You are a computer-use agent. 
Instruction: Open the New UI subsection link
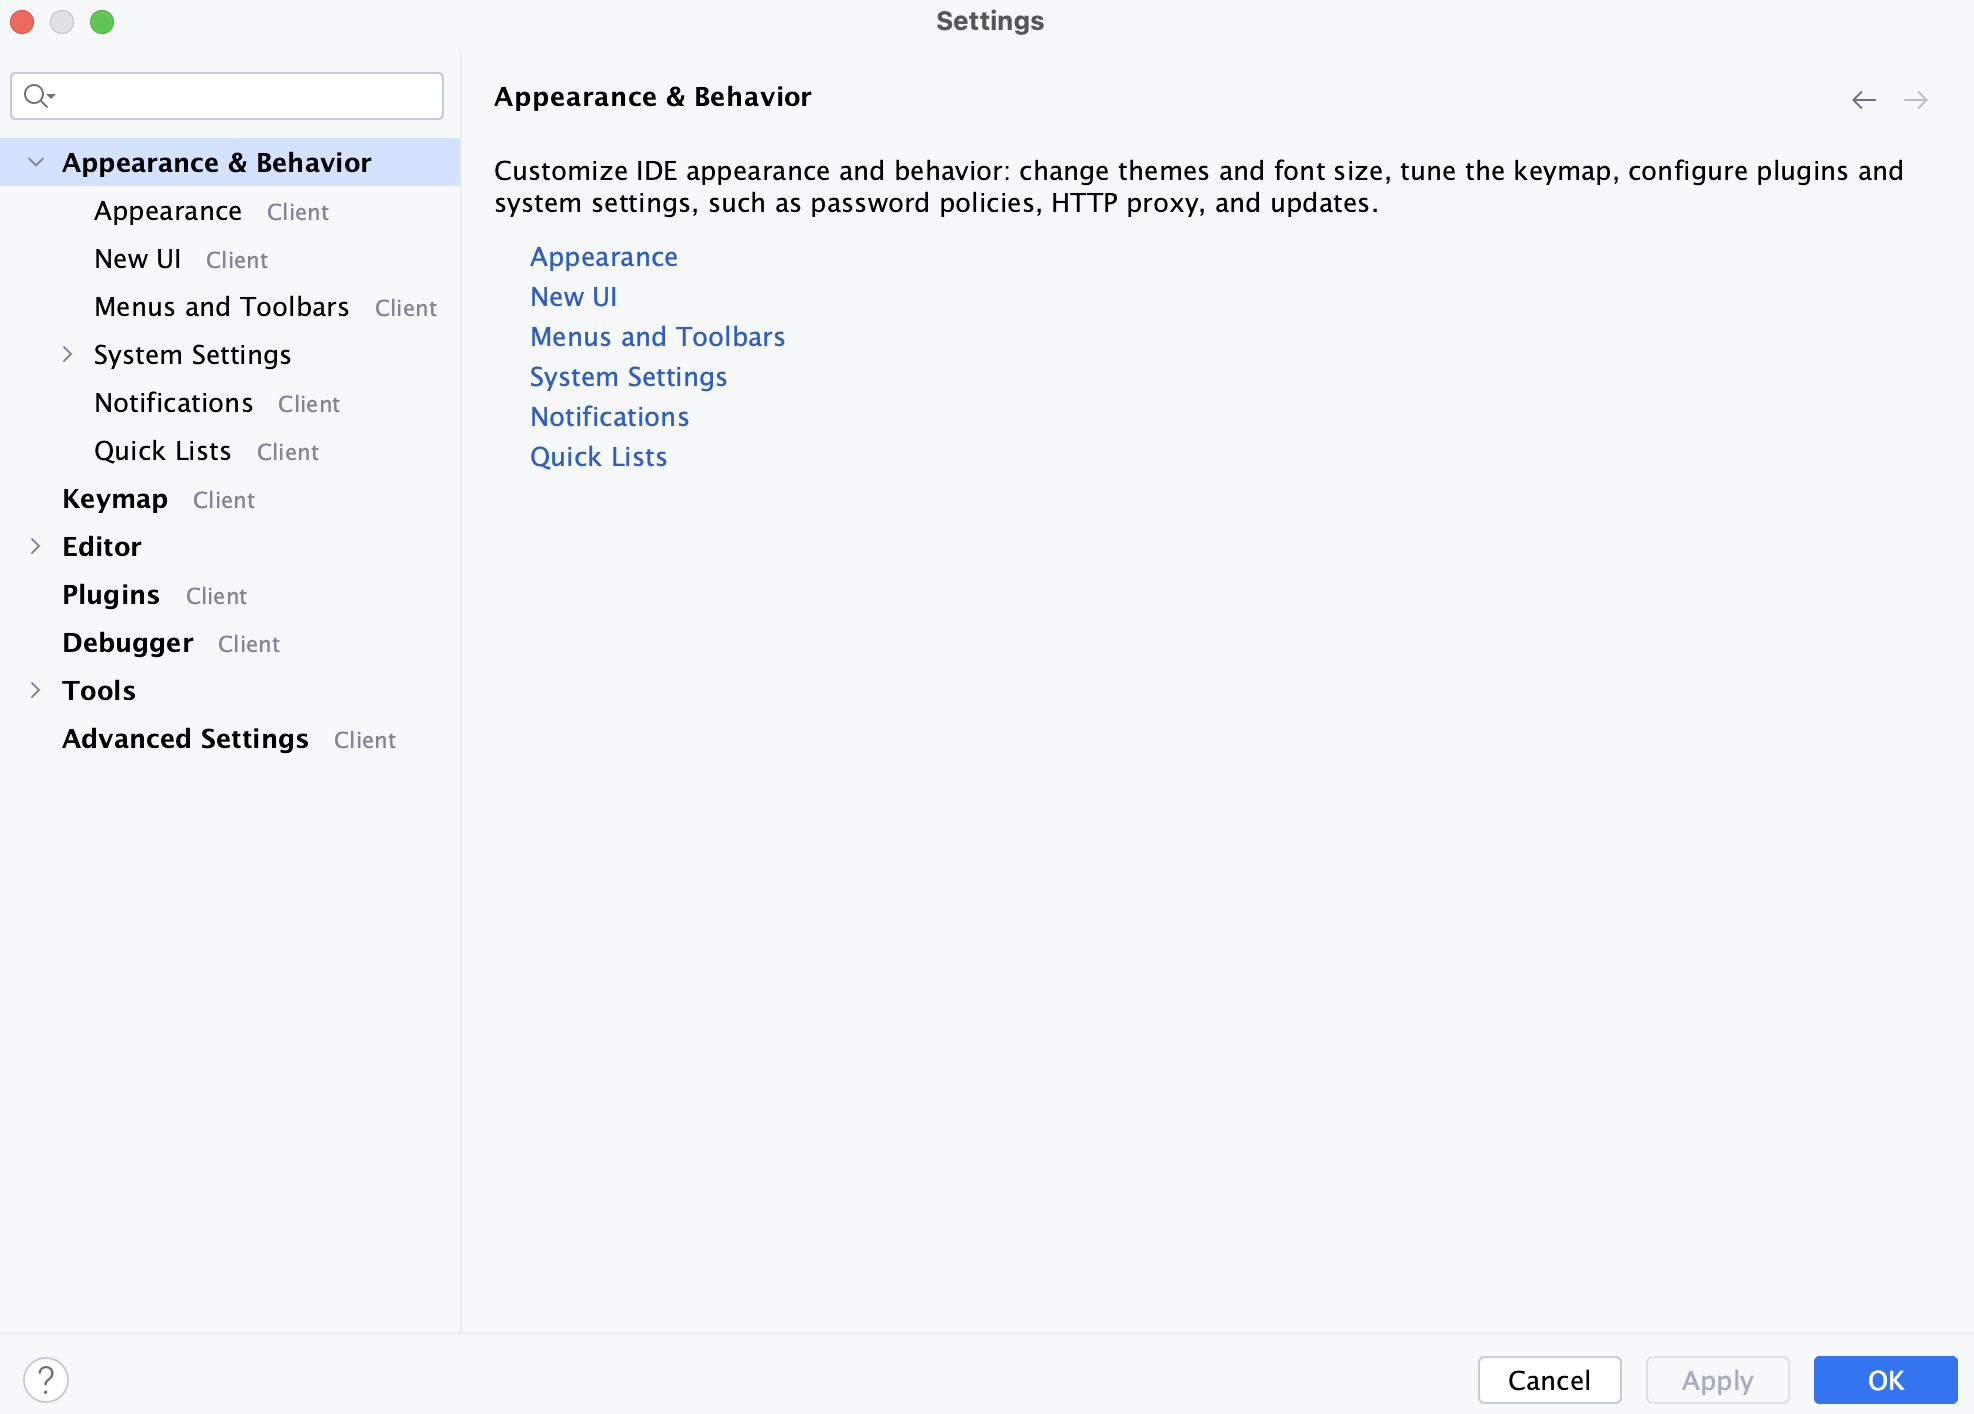572,295
